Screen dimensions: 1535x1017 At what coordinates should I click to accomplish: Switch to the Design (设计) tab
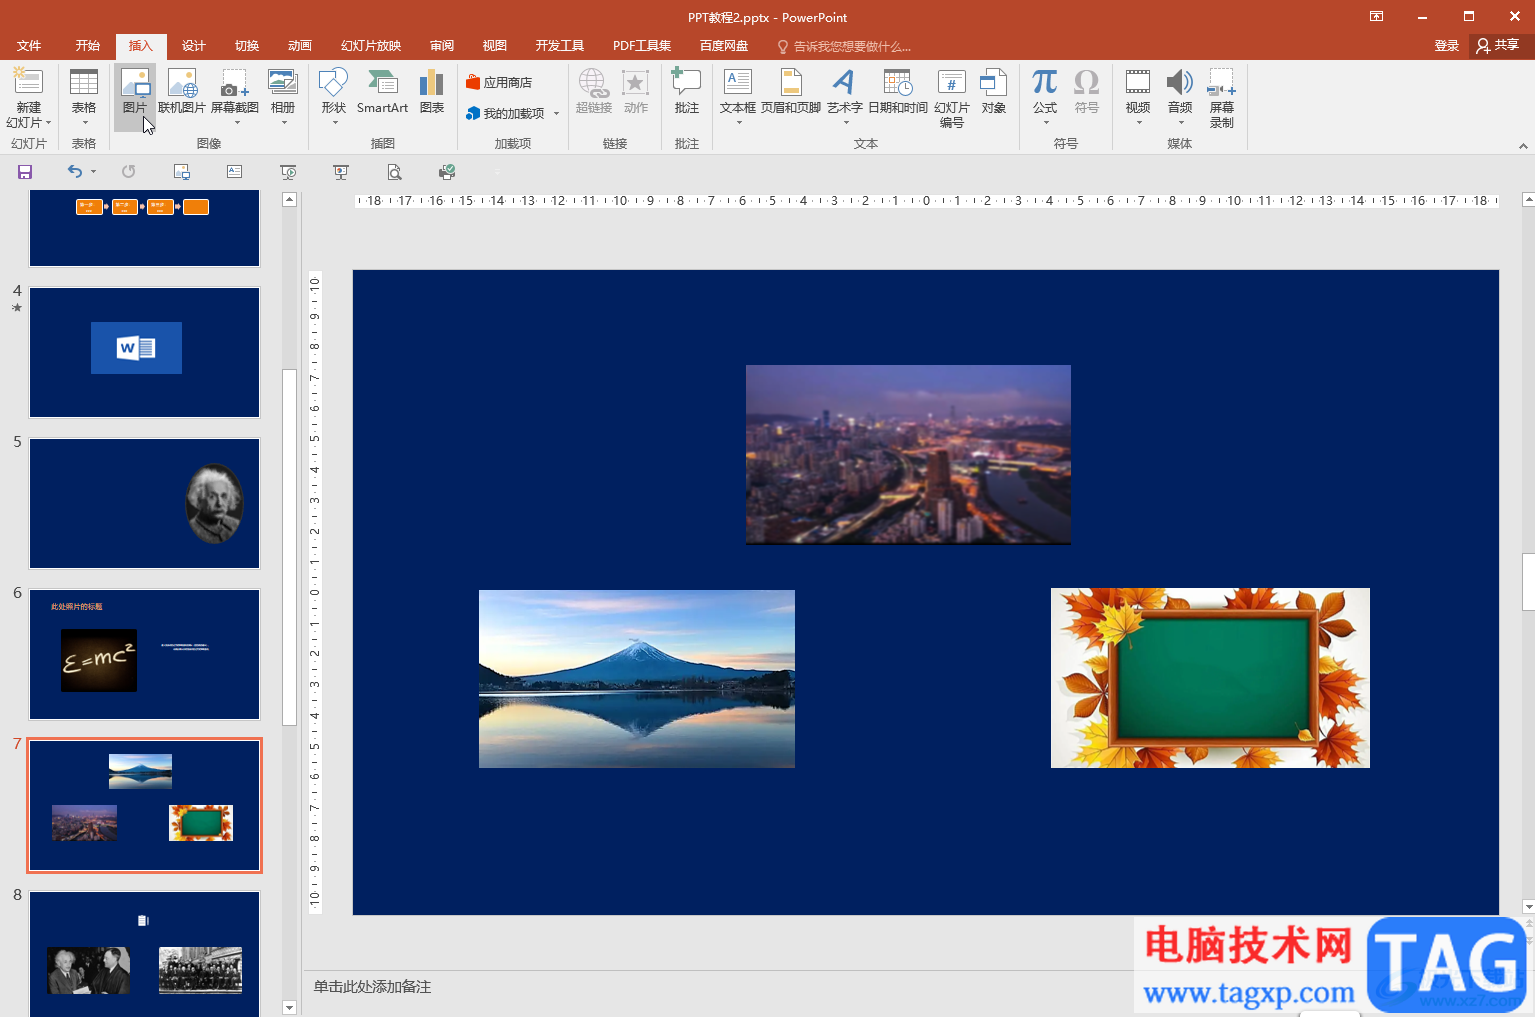pos(194,46)
